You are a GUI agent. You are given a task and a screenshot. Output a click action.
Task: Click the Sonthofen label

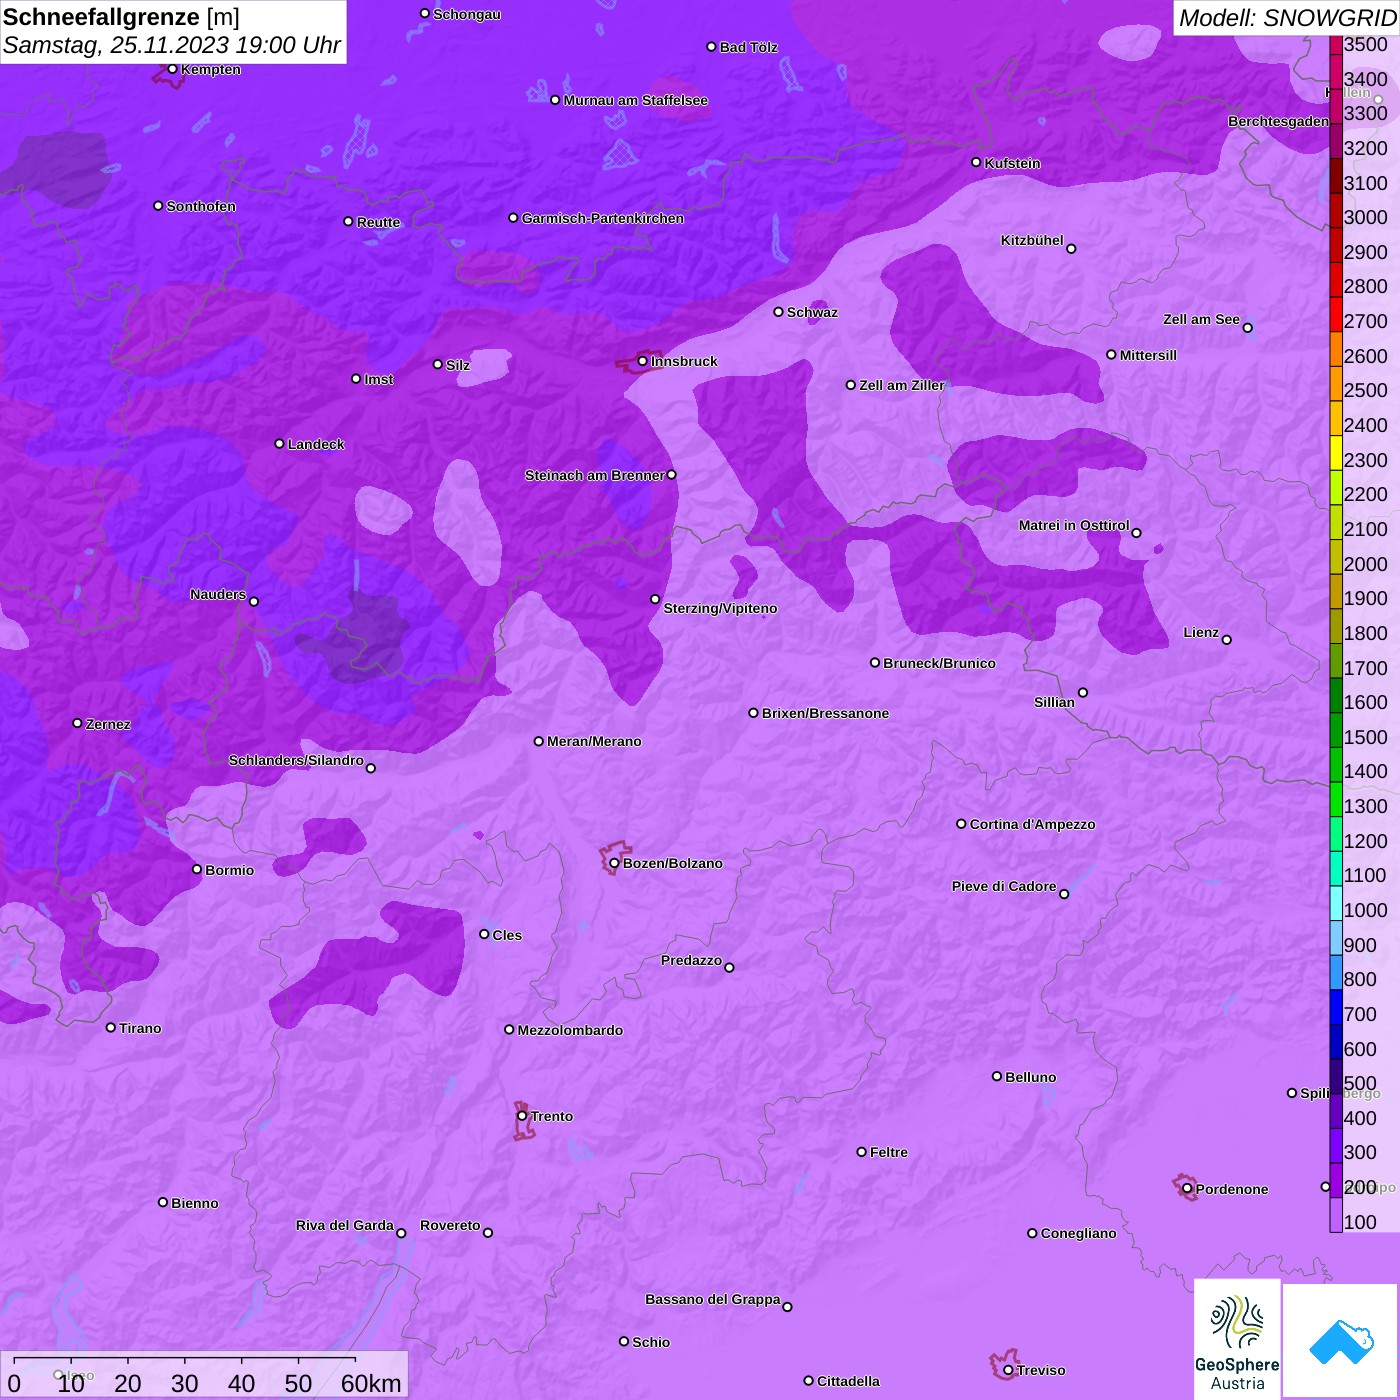[201, 206]
